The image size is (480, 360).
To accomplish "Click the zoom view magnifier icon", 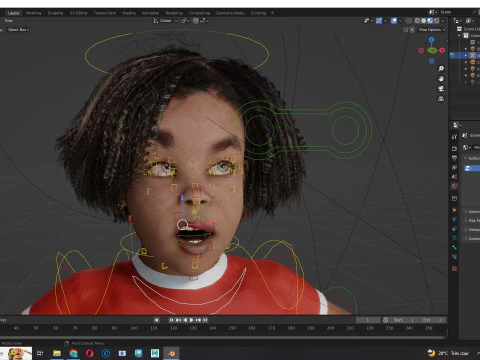I will coord(441,69).
